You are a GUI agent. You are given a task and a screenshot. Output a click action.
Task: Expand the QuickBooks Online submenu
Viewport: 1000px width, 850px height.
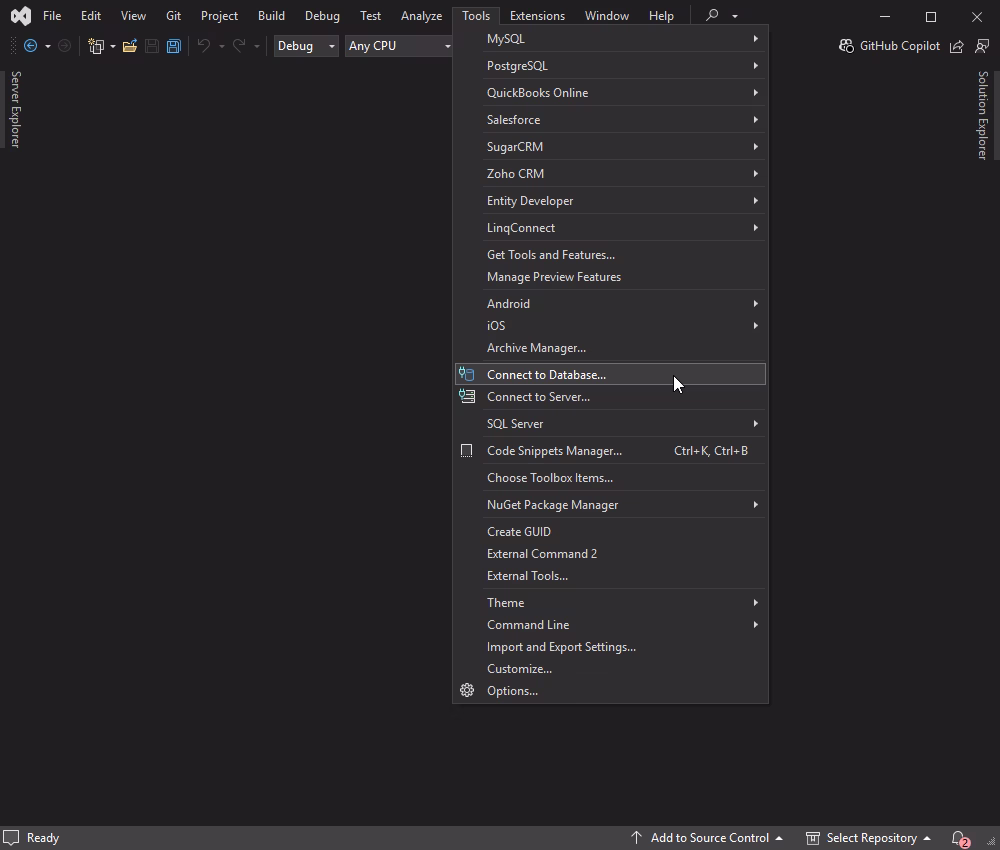(611, 92)
